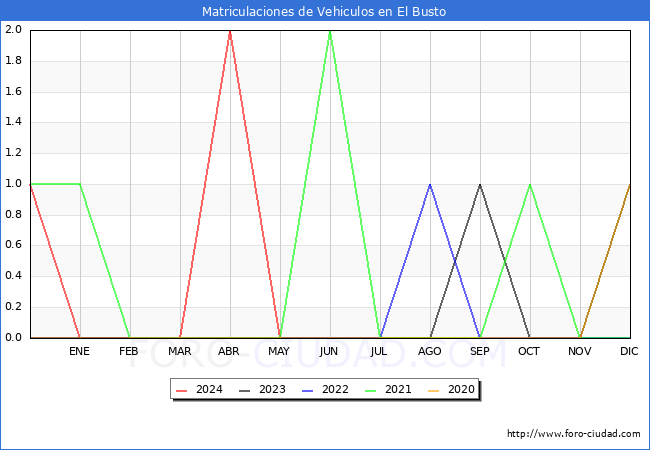Click the 2022 blue legend swatch
The height and width of the screenshot is (450, 650).
(x=308, y=390)
